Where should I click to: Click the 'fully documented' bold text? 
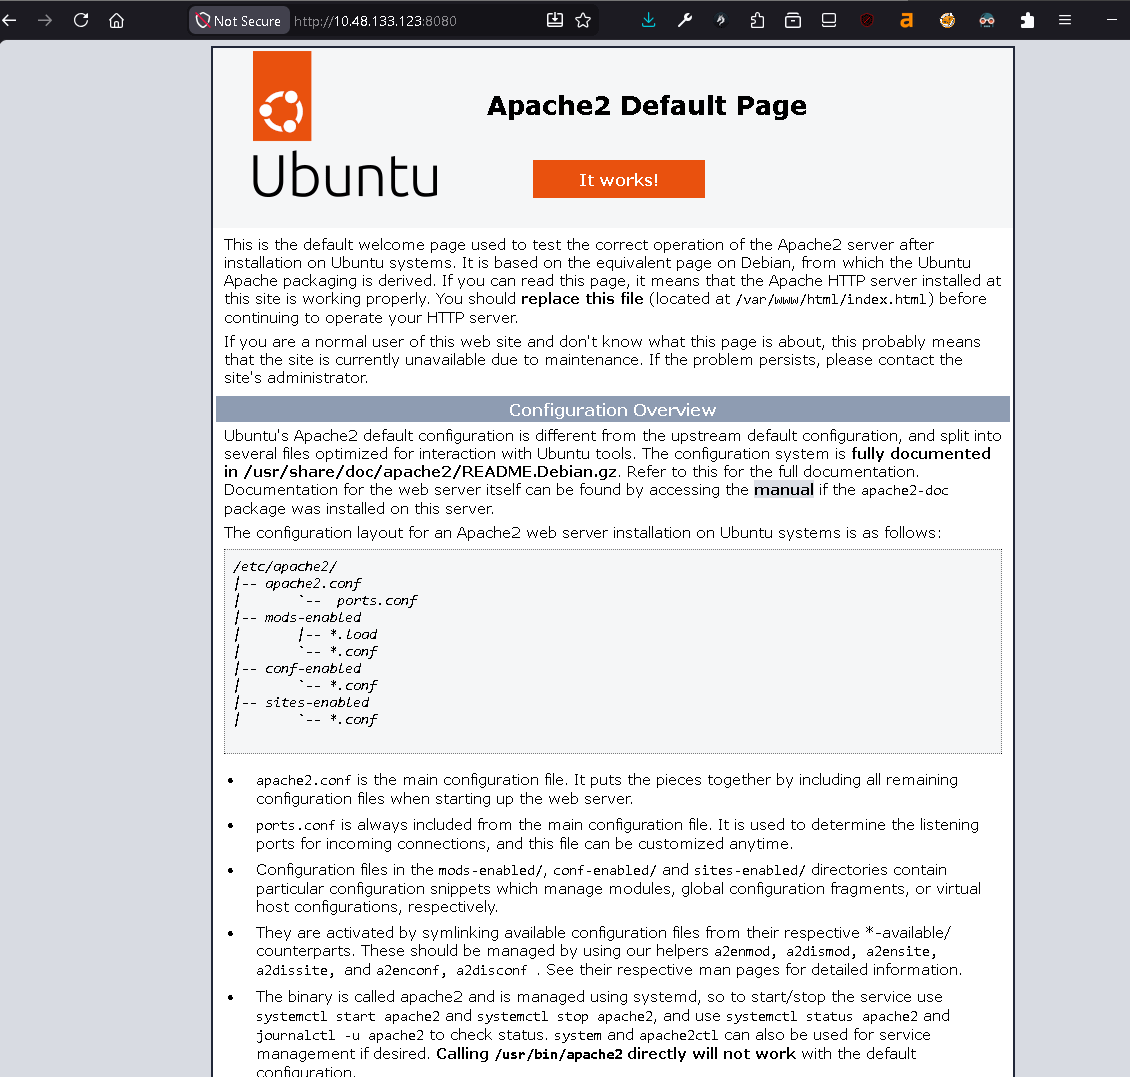click(x=921, y=453)
